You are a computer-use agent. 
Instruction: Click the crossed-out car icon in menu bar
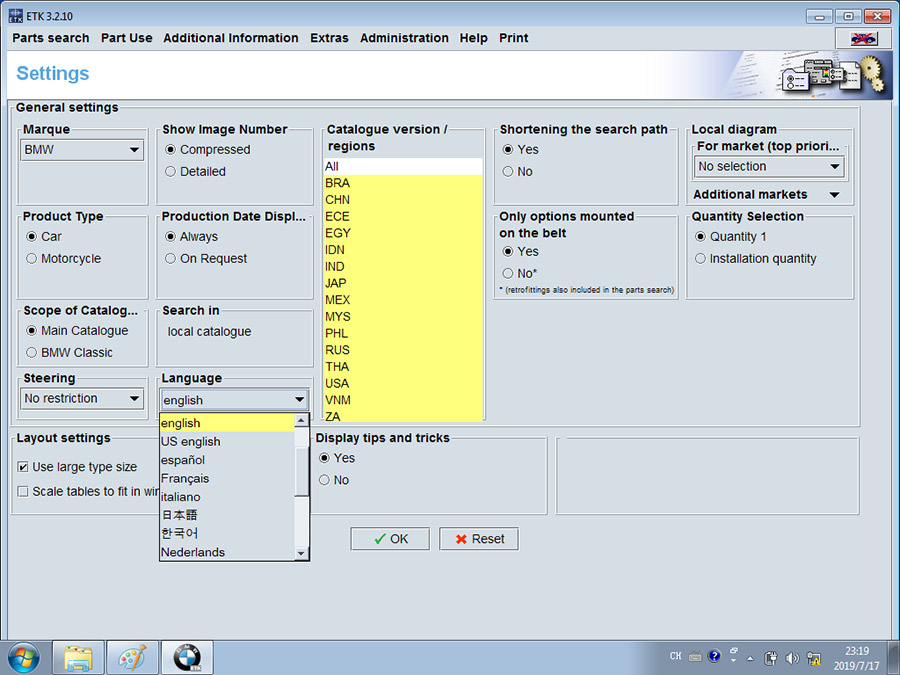click(863, 38)
